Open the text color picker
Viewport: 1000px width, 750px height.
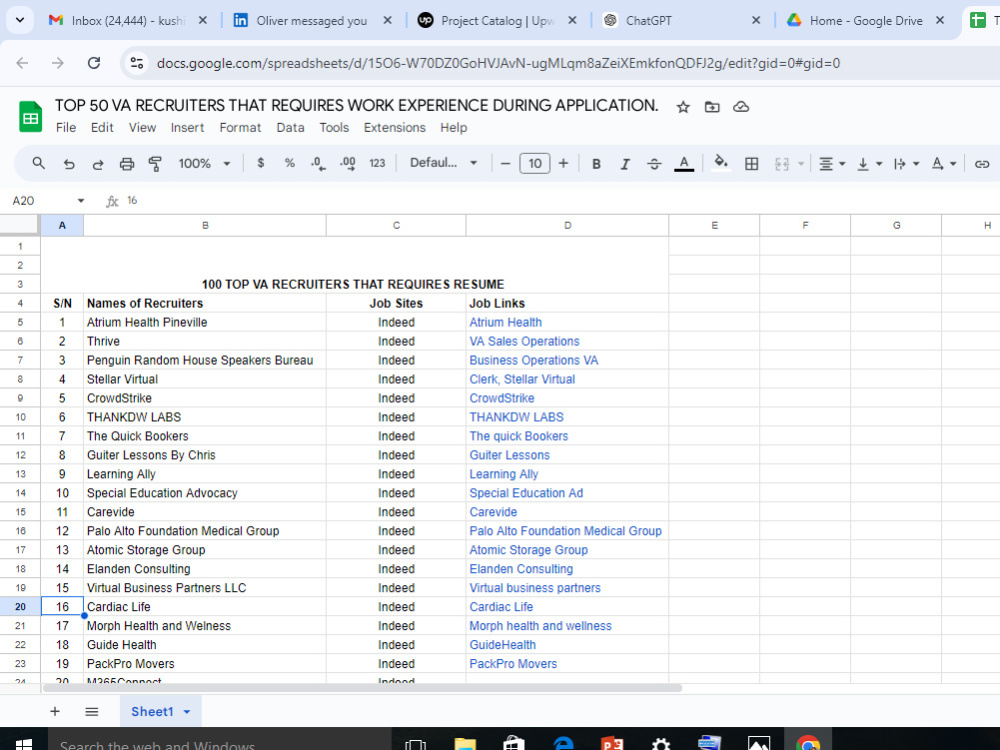point(684,164)
